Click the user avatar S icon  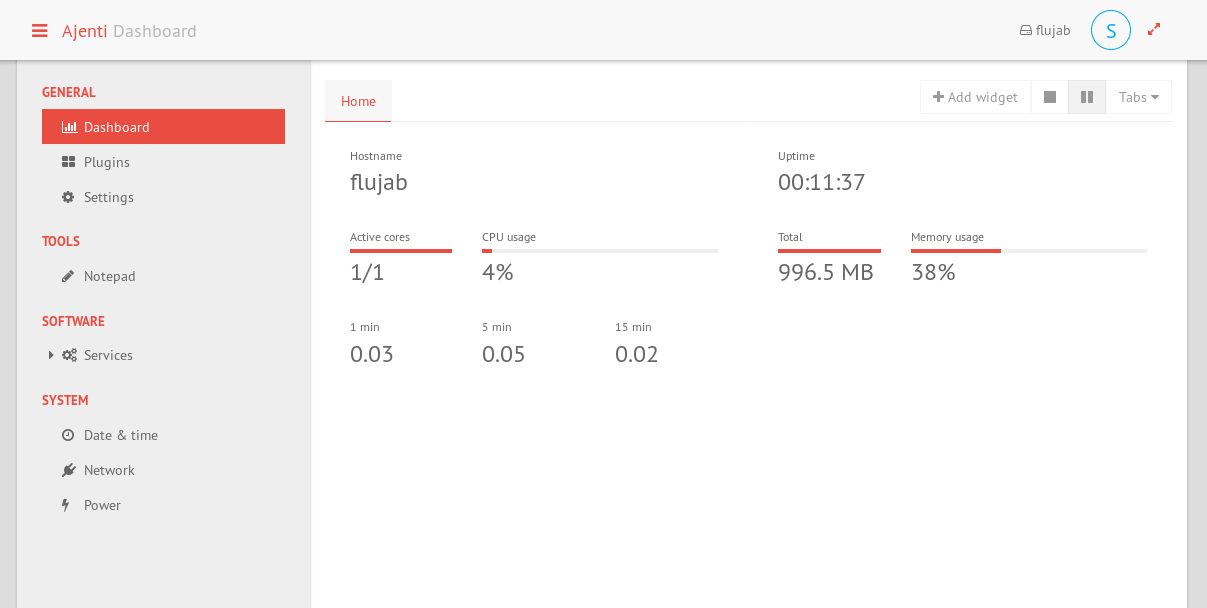(x=1110, y=30)
